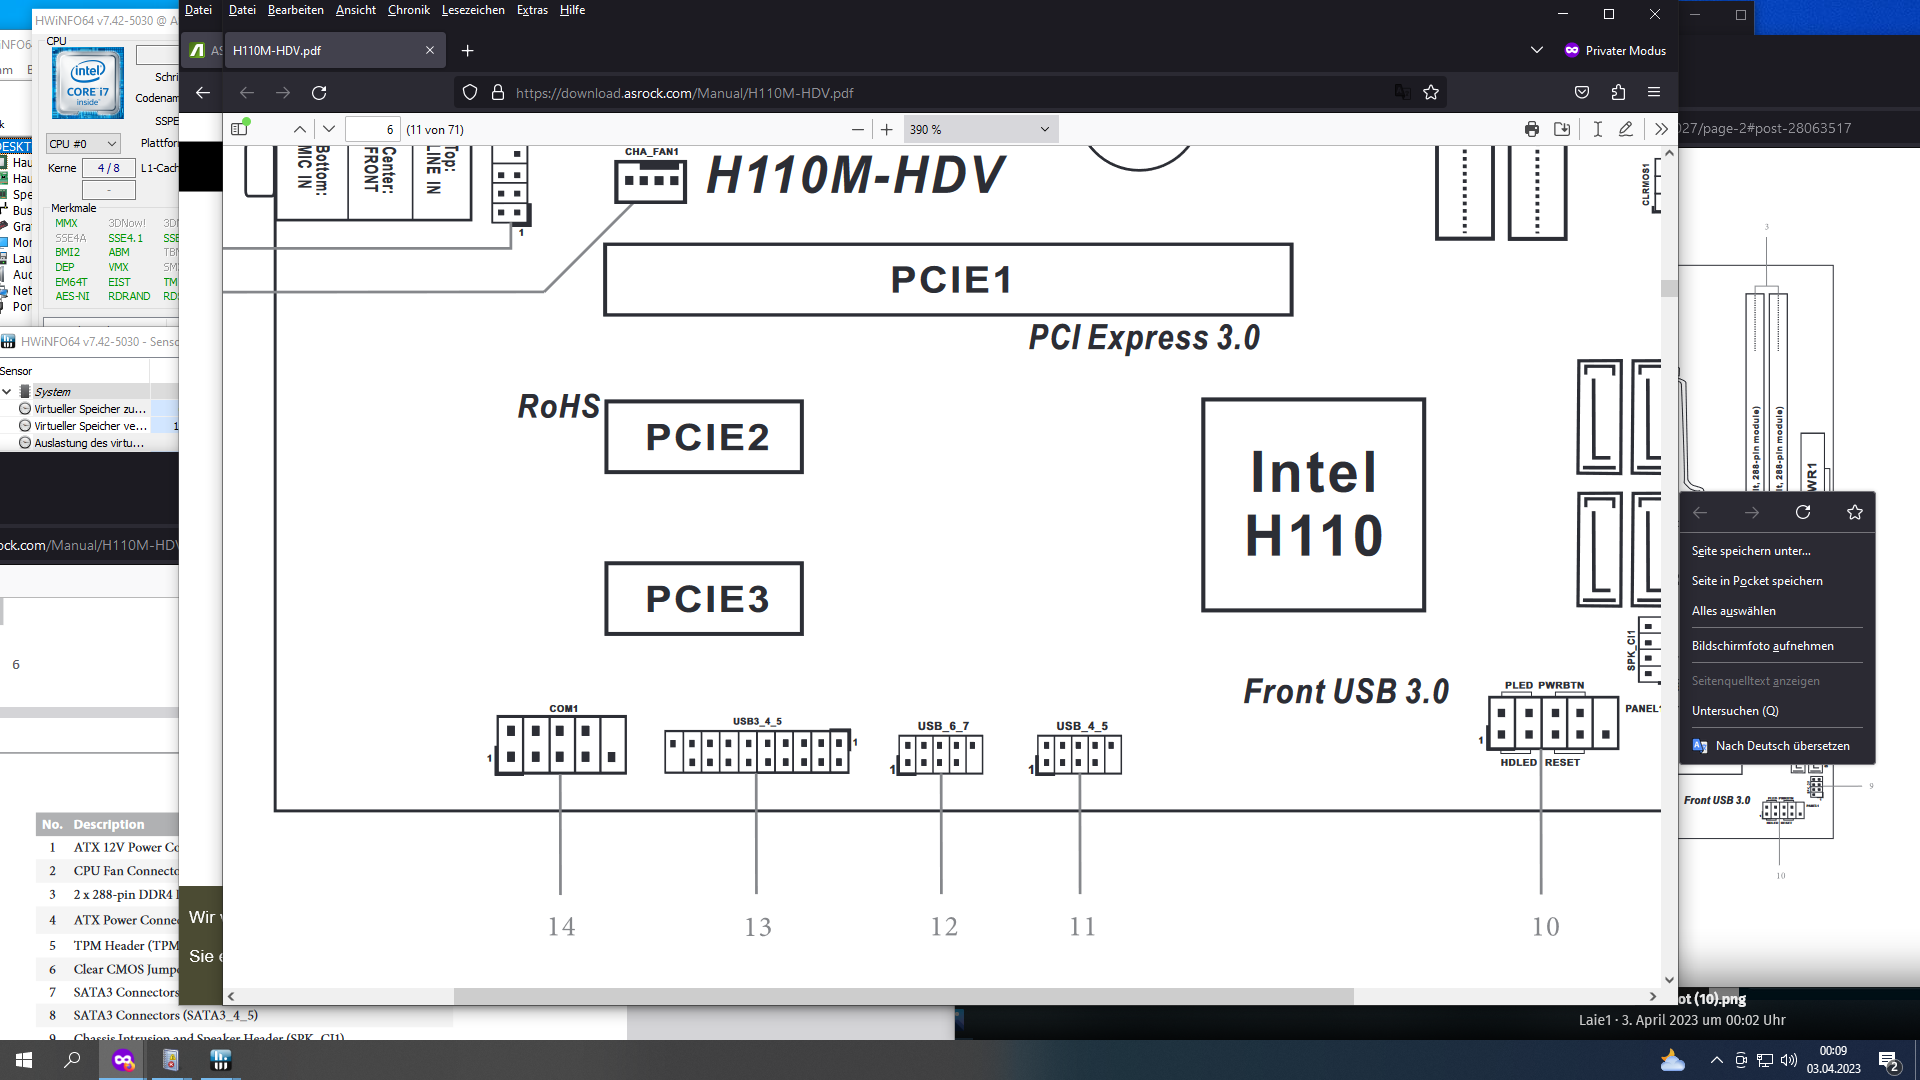The height and width of the screenshot is (1080, 1920).
Task: Print the PDF document
Action: (x=1531, y=128)
